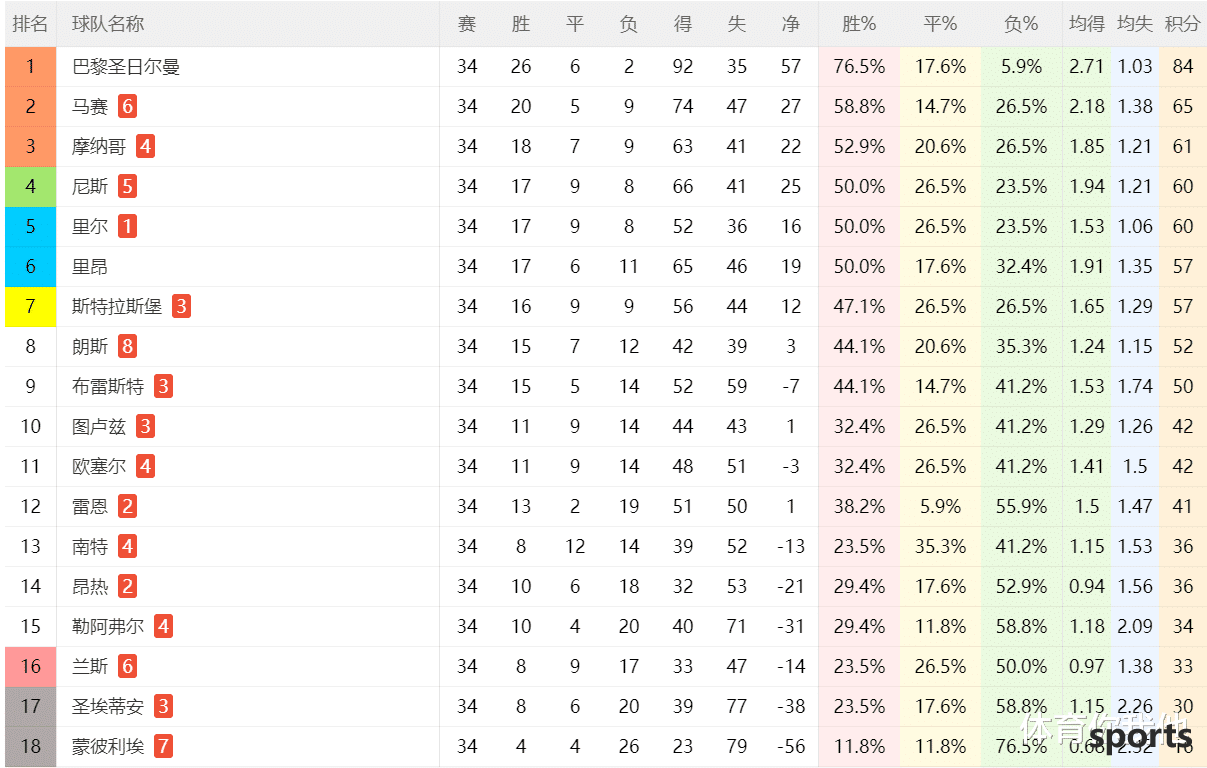Open team 巴黎圣日尔曼
The width and height of the screenshot is (1207, 768).
coord(126,67)
